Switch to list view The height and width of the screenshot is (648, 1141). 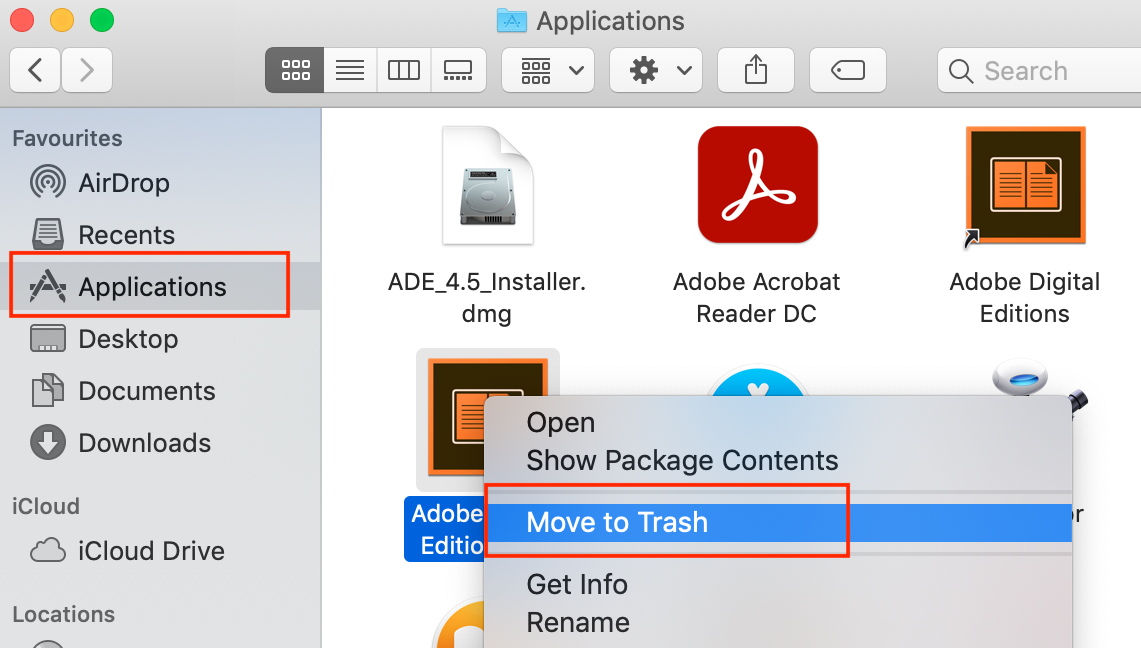coord(350,71)
